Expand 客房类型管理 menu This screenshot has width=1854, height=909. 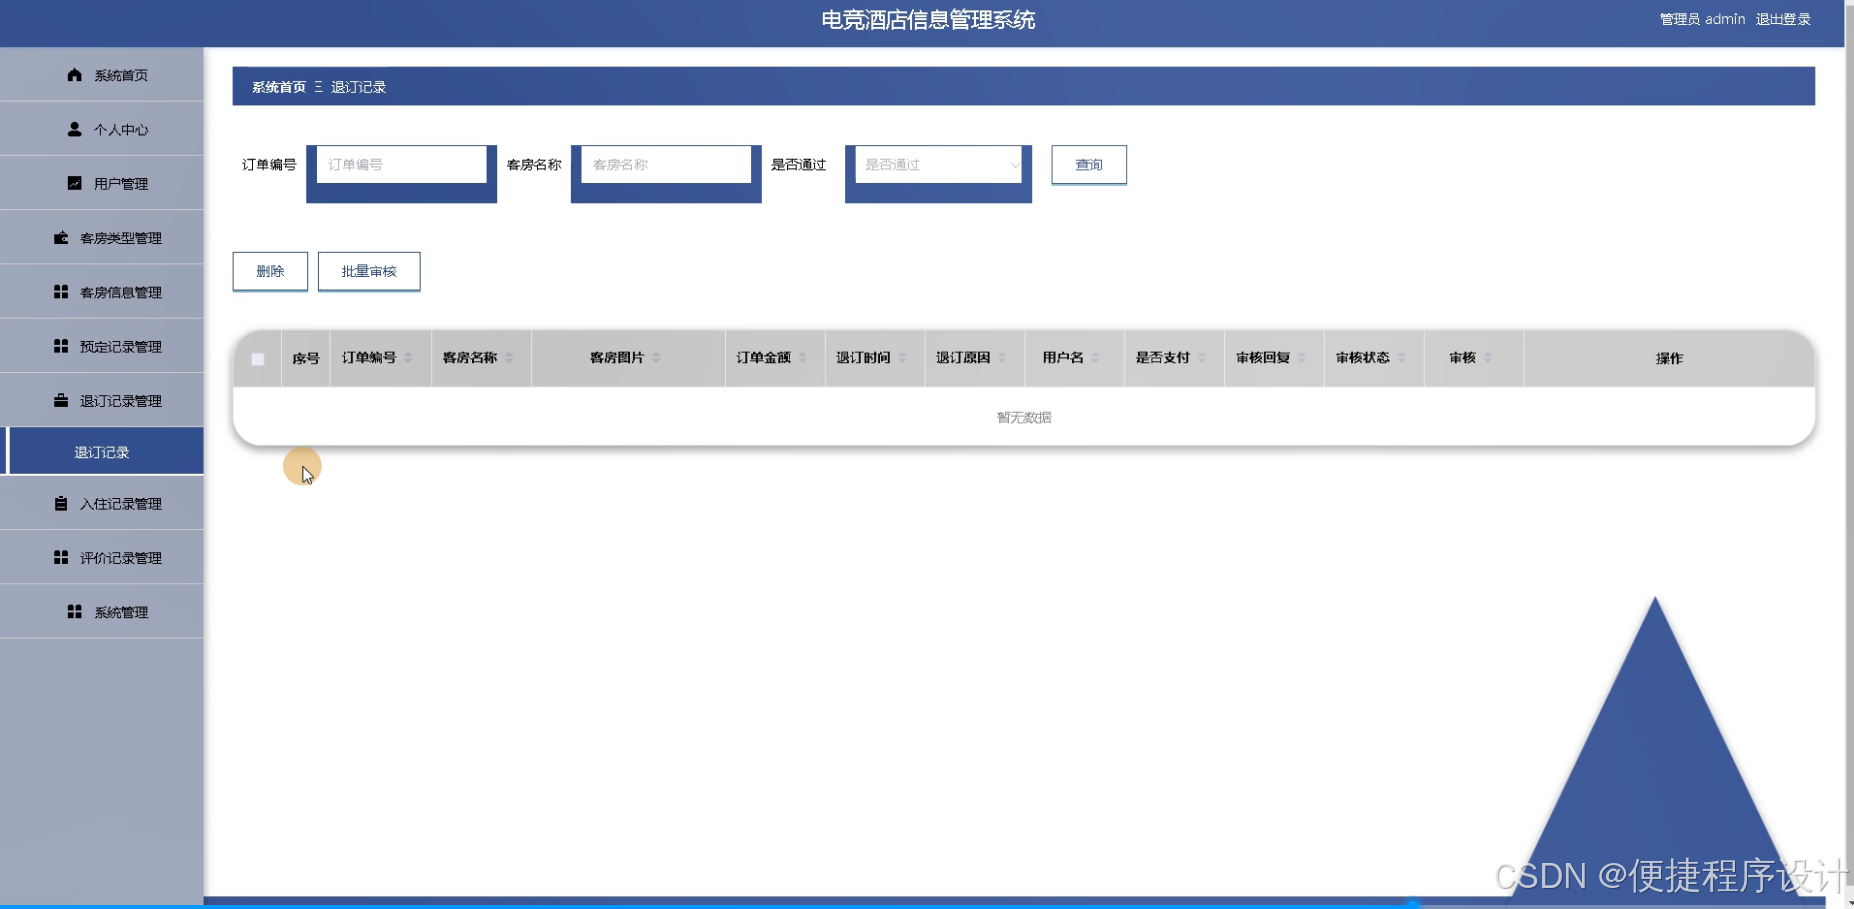[102, 237]
